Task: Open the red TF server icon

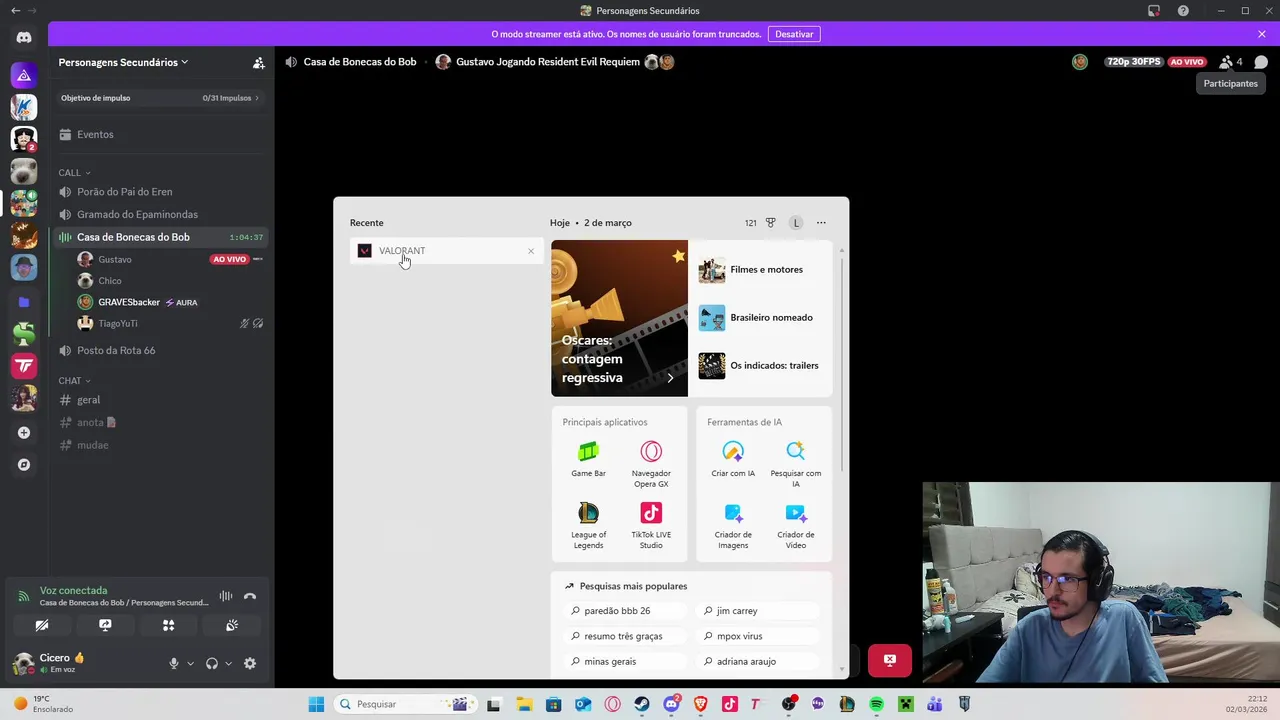Action: (24, 366)
